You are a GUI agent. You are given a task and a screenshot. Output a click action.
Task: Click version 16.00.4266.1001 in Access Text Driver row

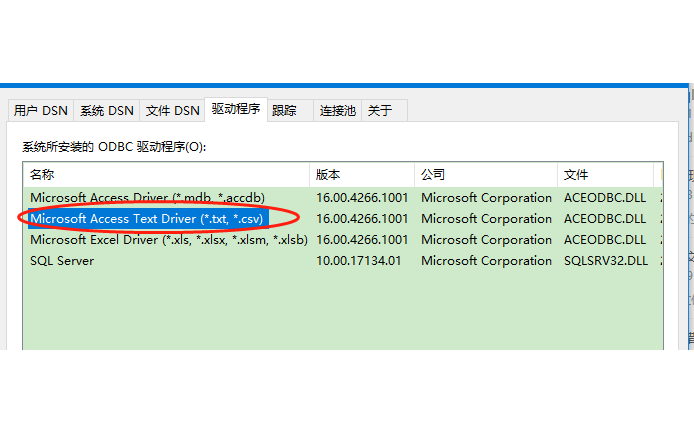[362, 219]
